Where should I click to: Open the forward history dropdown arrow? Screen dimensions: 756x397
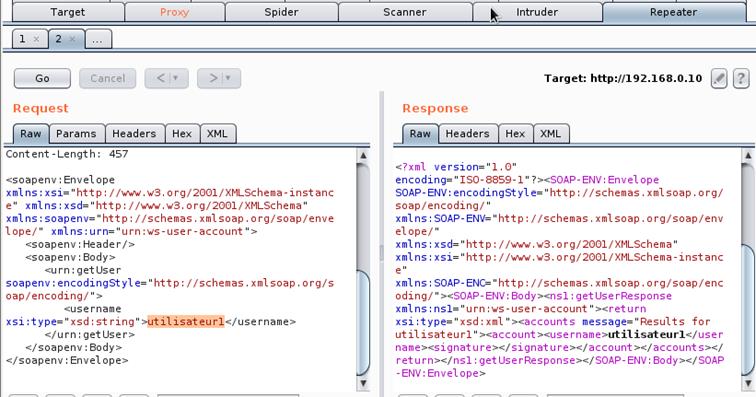[229, 78]
